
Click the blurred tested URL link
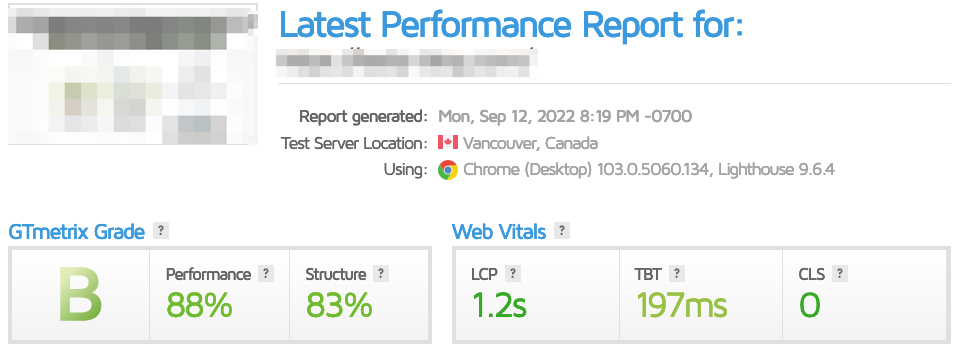click(x=407, y=61)
